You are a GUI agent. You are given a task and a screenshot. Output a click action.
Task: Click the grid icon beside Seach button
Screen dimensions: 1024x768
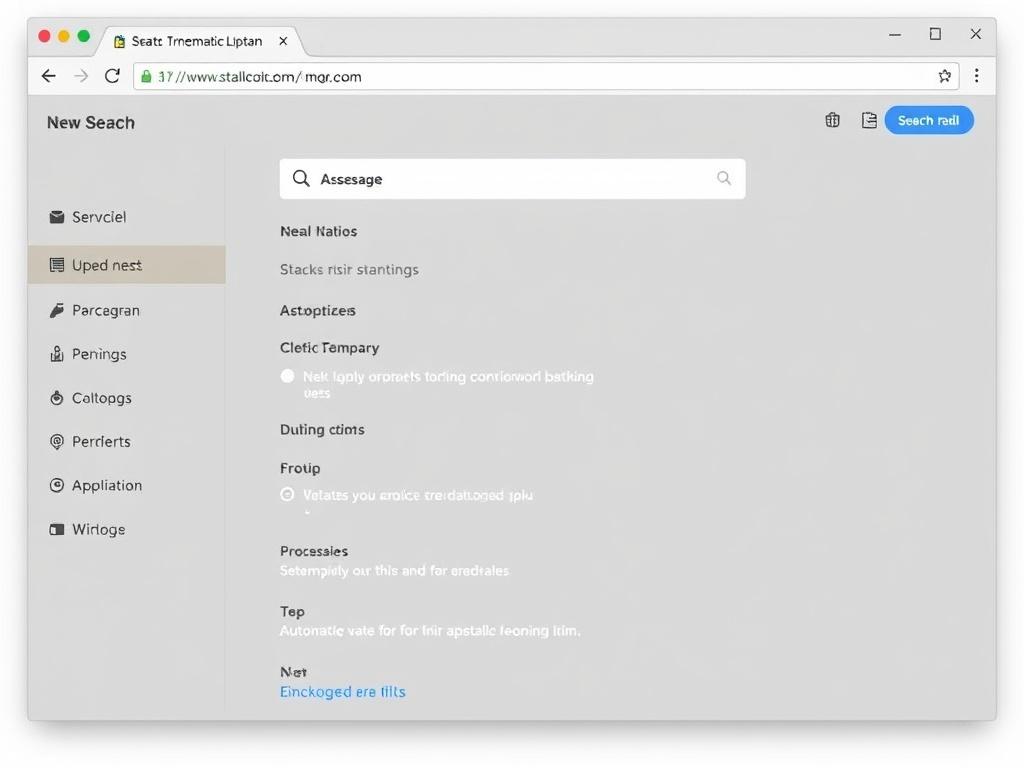[x=832, y=120]
